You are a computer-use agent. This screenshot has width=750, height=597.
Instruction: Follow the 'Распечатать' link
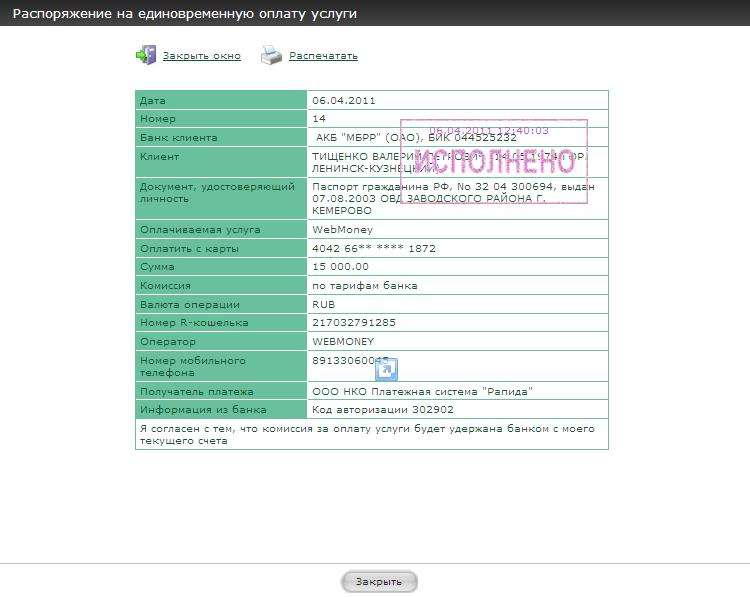[323, 56]
